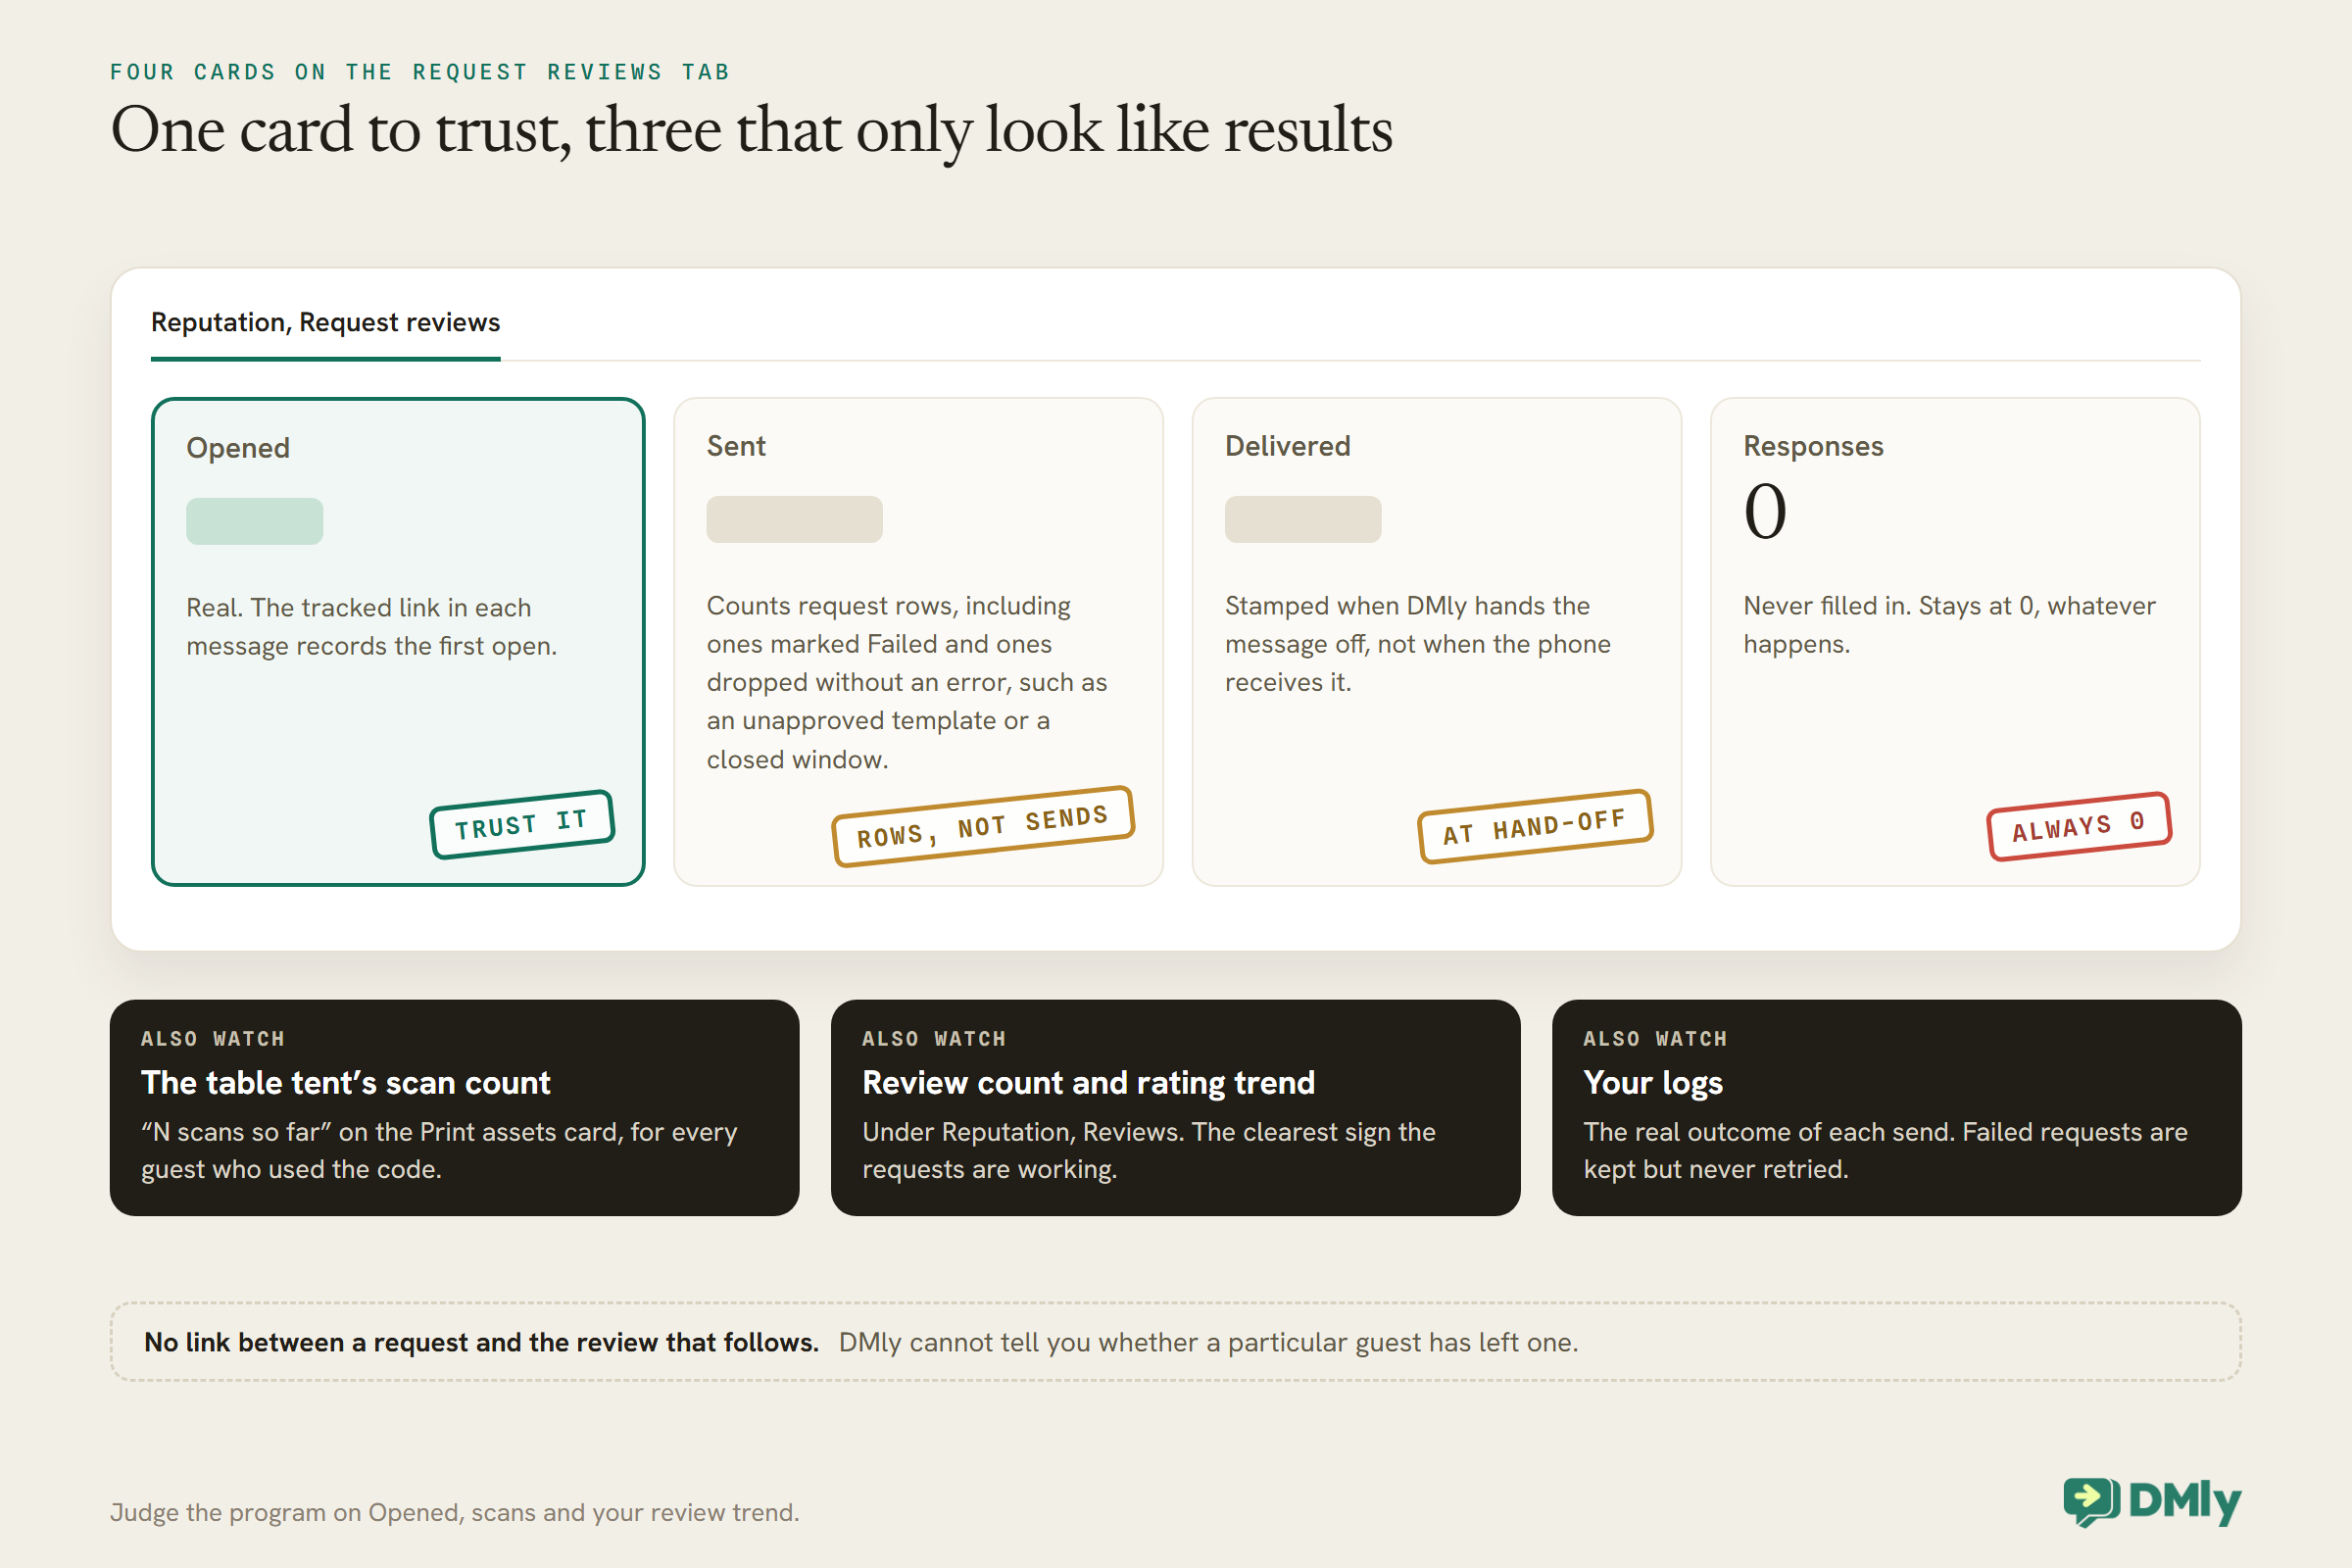The width and height of the screenshot is (2352, 1568).
Task: Click the DMly logo icon
Action: 2091,1502
